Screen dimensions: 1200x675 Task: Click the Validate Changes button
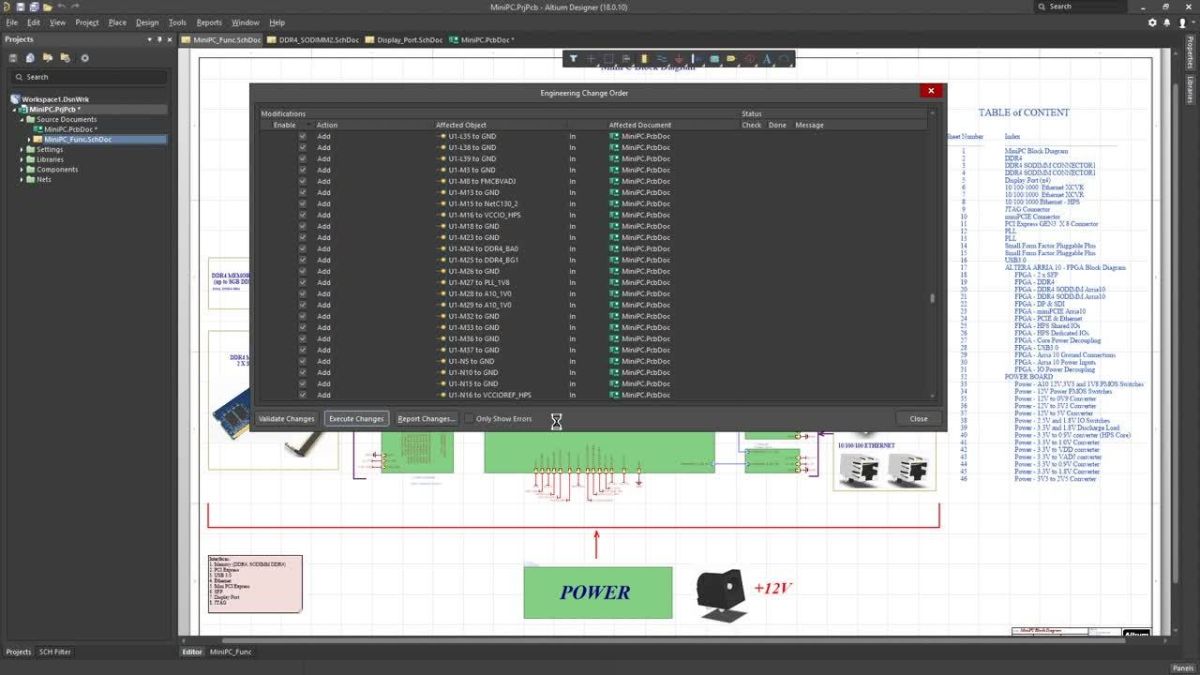[x=287, y=419]
